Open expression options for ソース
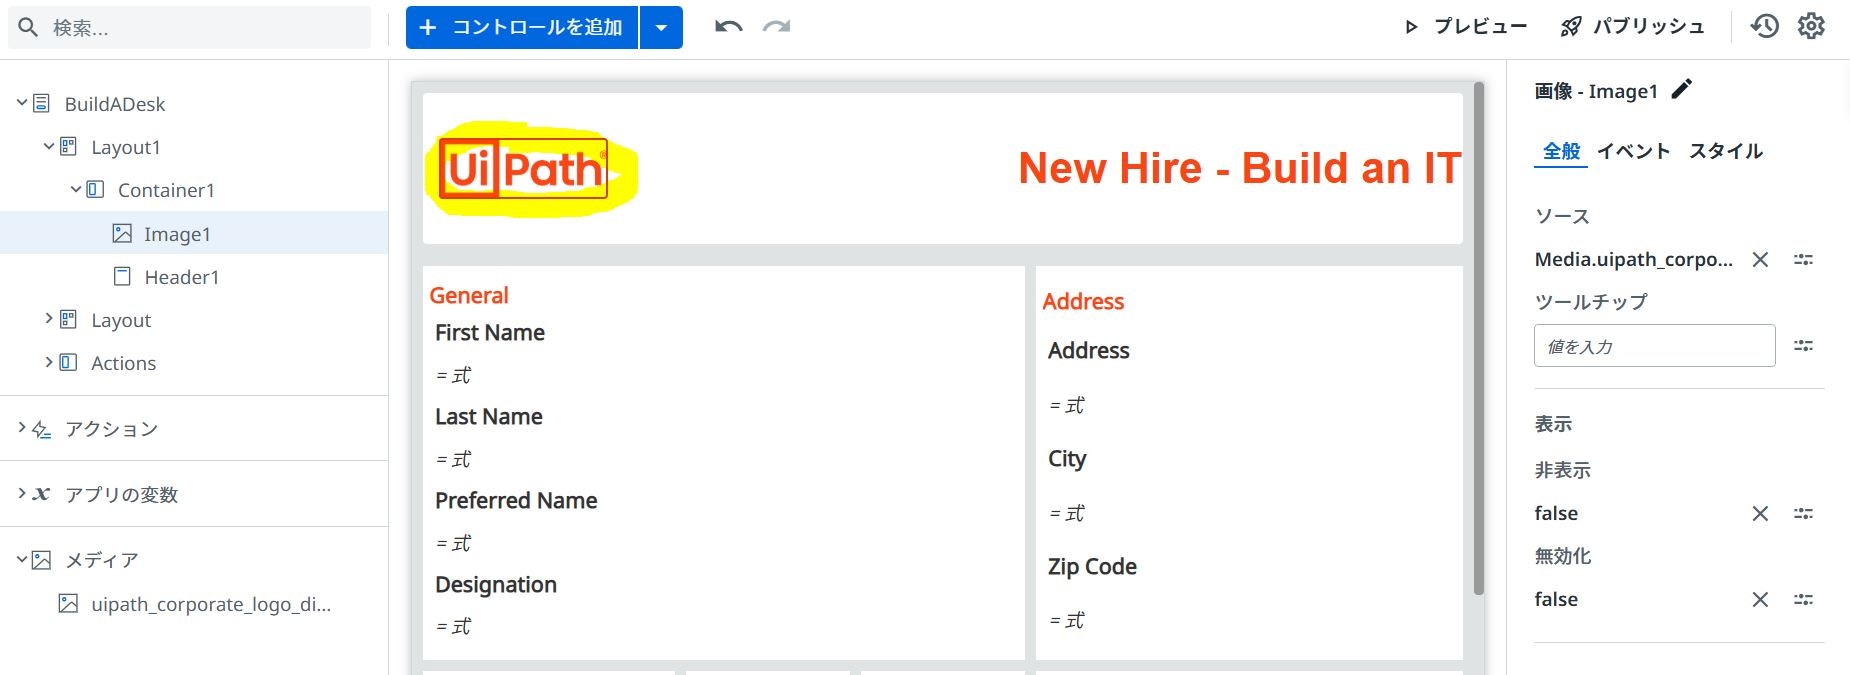Viewport: 1850px width, 675px height. point(1803,260)
